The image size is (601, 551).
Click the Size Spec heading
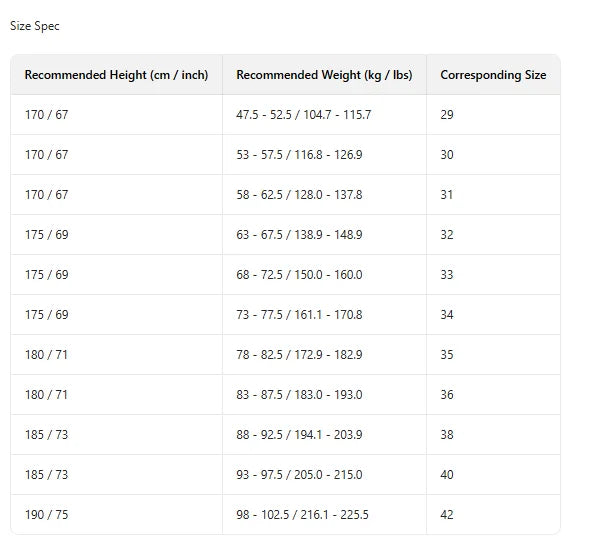pyautogui.click(x=34, y=26)
